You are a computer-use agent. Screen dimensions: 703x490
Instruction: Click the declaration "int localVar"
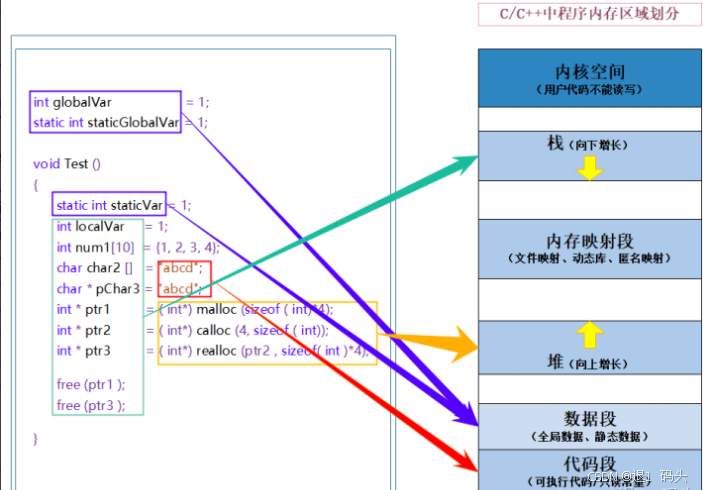coord(91,226)
